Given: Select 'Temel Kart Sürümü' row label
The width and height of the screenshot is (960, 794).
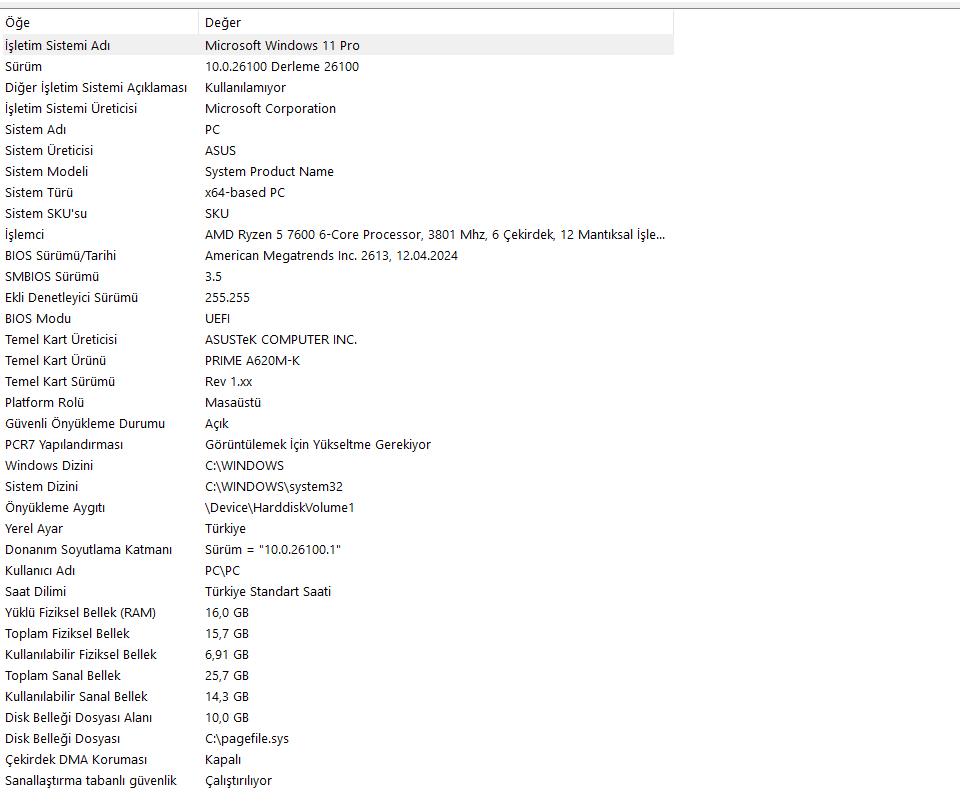Looking at the screenshot, I should coord(60,381).
